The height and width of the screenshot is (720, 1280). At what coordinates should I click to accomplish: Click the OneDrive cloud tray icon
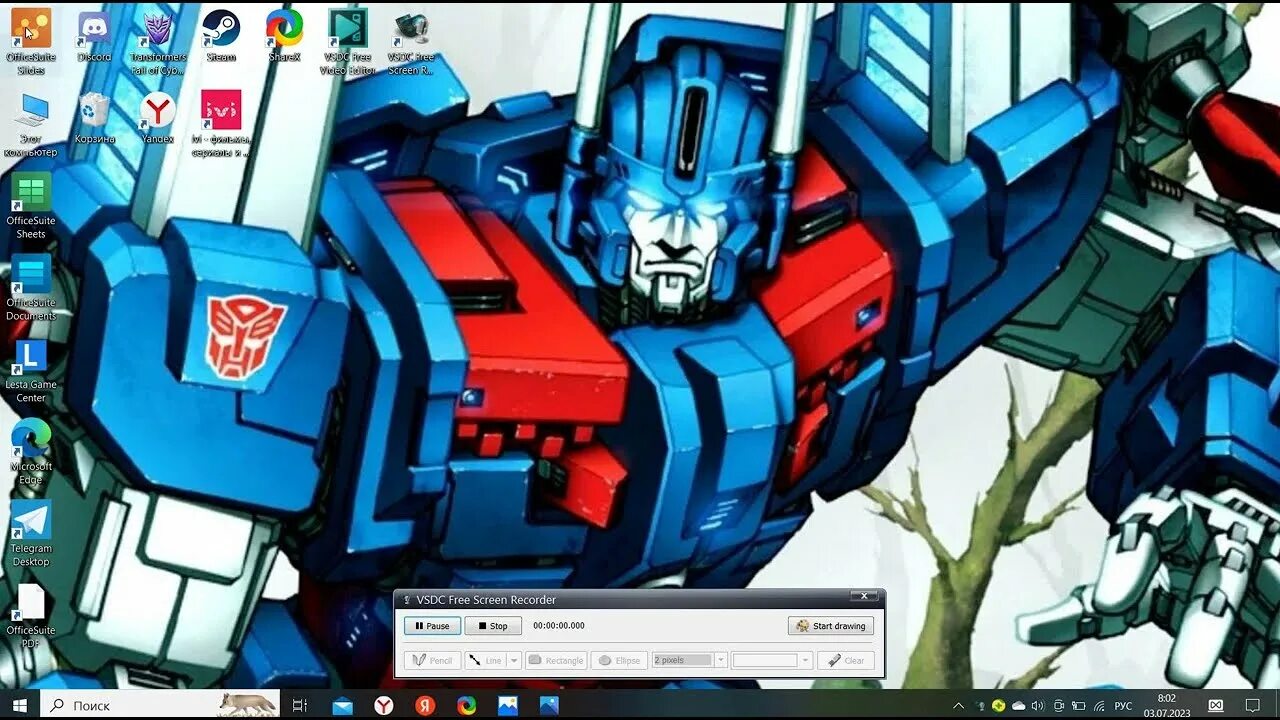coord(1018,705)
